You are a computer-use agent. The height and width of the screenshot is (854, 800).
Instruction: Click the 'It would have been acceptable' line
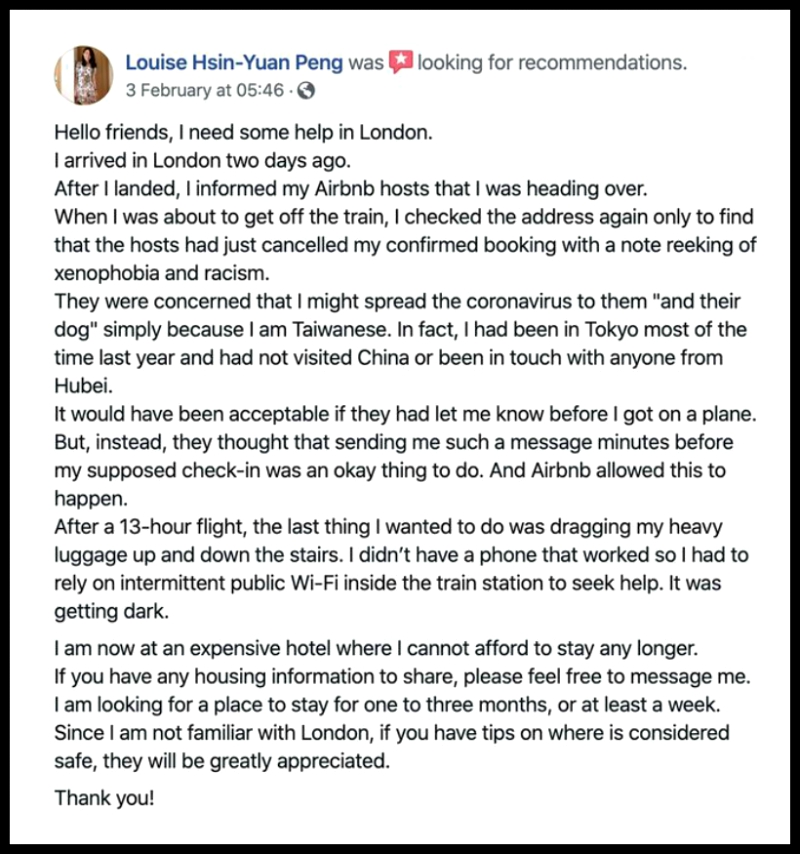pyautogui.click(x=405, y=414)
